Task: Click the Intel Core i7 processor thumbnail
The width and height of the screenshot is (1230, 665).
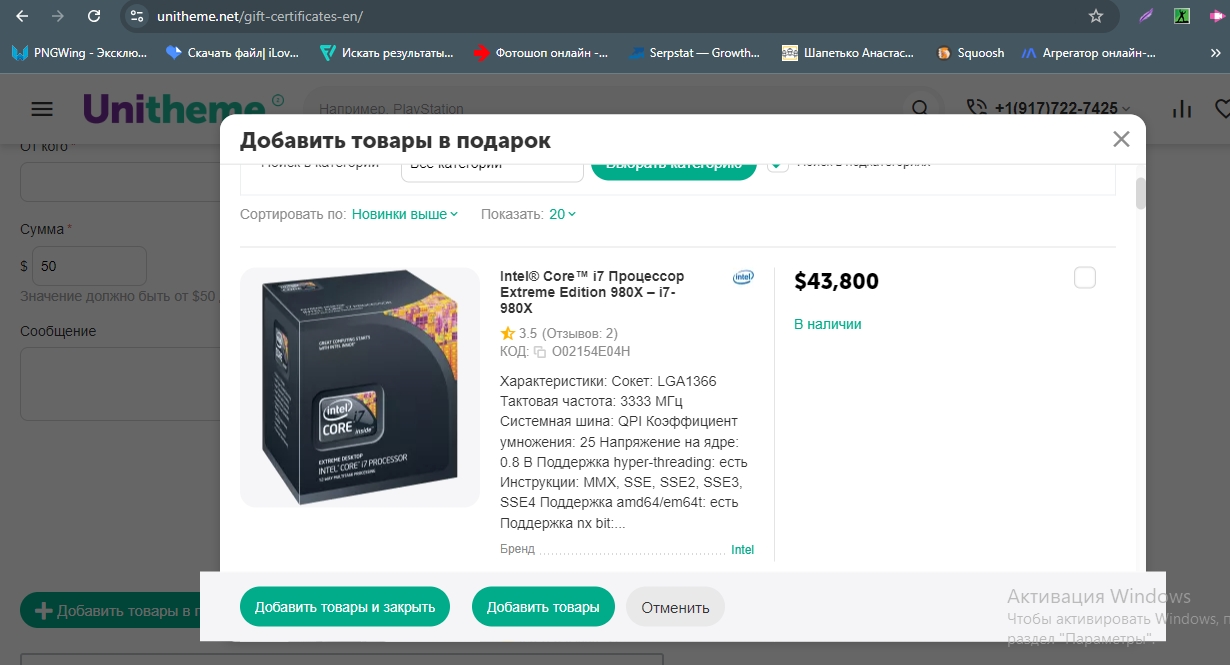Action: (360, 387)
